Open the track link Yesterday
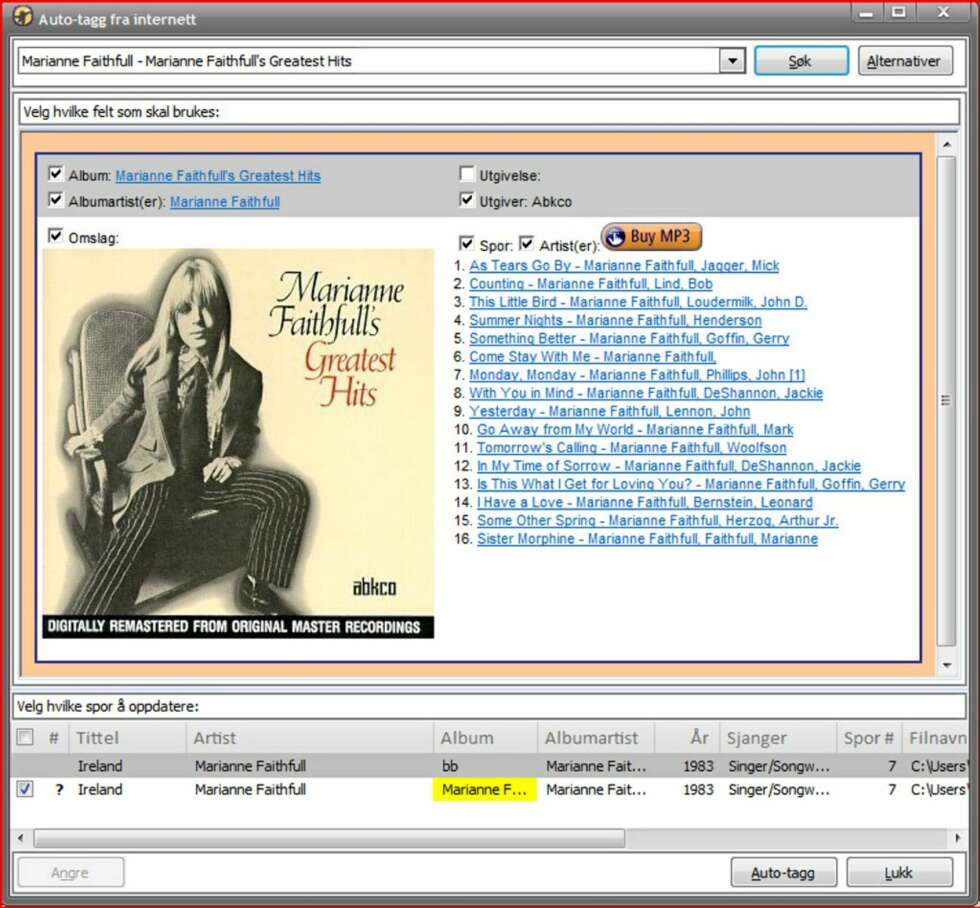Screen dimensions: 980x908 pos(609,411)
